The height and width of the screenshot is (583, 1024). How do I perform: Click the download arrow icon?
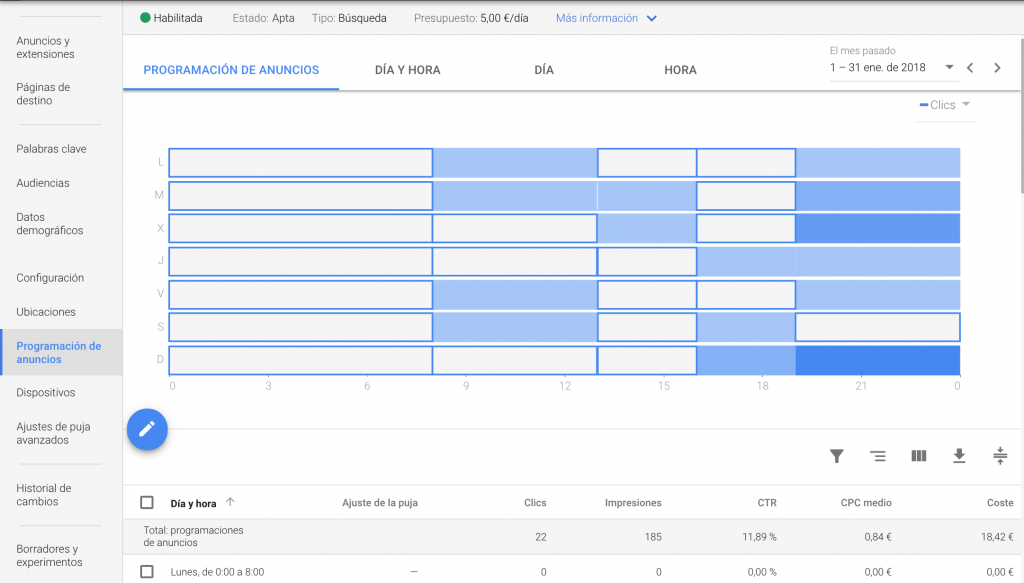[959, 456]
